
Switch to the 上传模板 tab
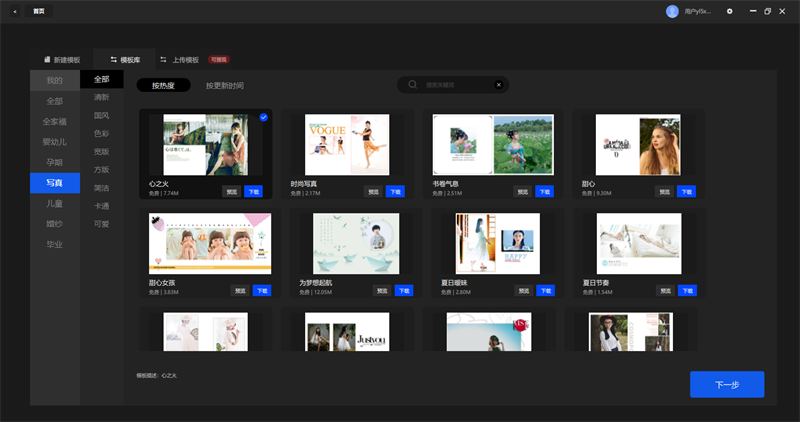coord(180,60)
